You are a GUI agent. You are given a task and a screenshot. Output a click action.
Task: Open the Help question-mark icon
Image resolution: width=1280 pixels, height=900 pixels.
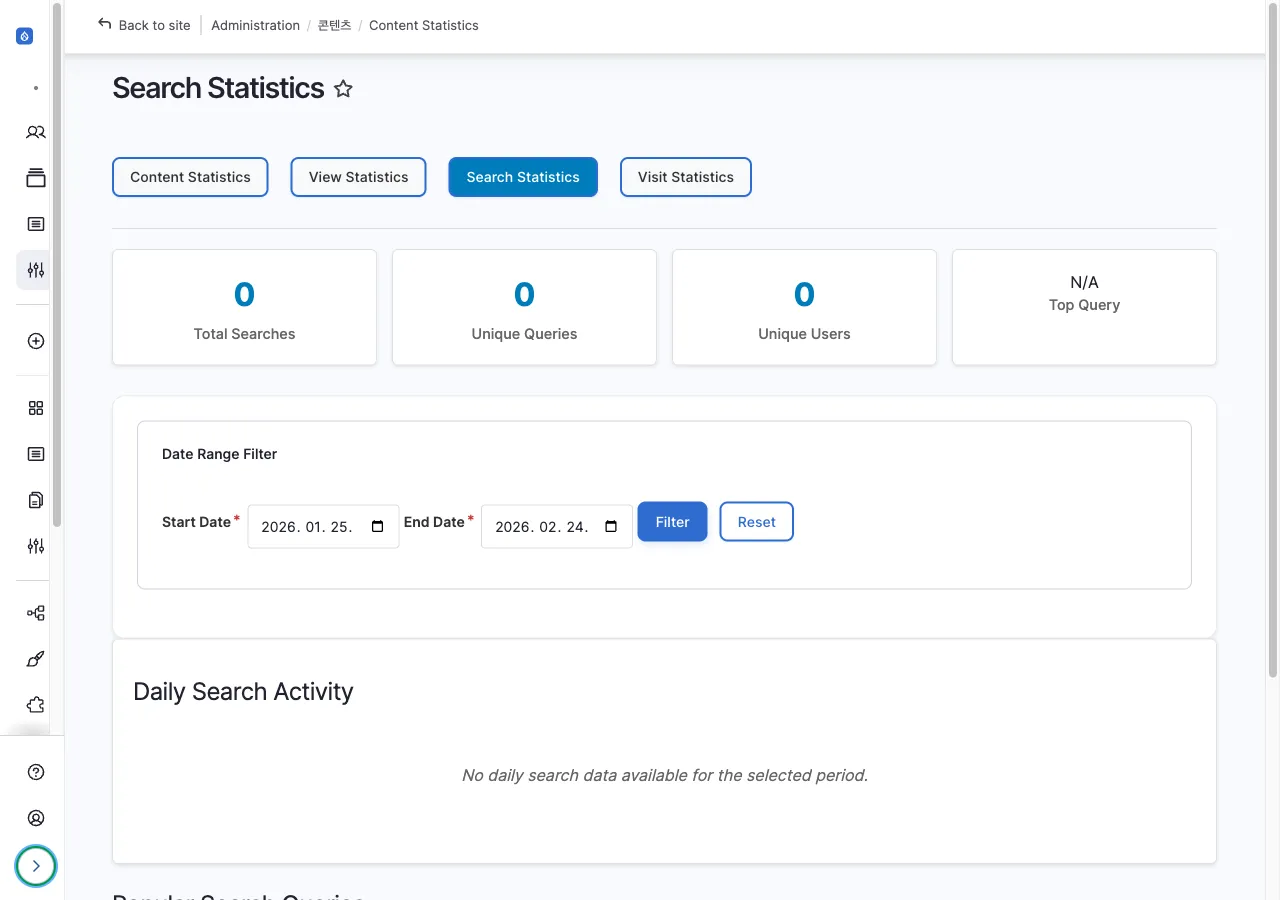35,771
